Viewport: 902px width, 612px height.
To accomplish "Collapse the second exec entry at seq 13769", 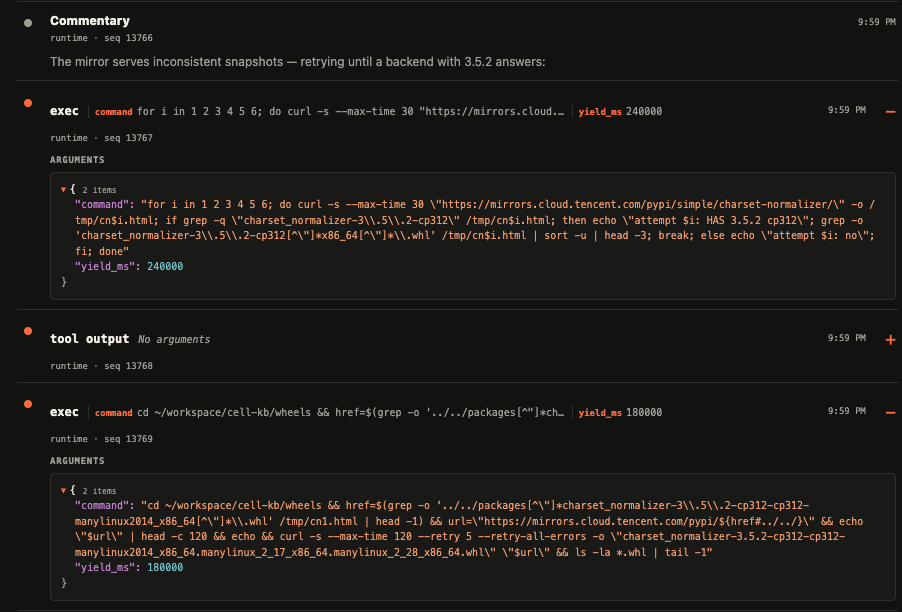I will tap(890, 413).
